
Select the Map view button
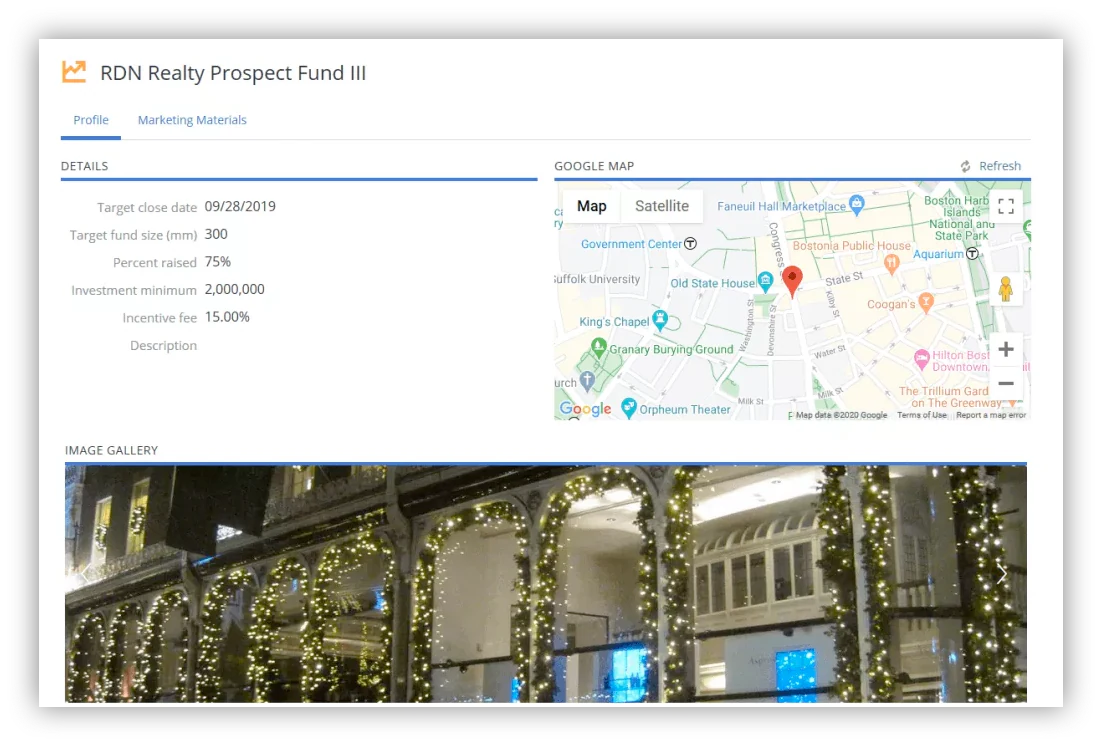pyautogui.click(x=592, y=206)
